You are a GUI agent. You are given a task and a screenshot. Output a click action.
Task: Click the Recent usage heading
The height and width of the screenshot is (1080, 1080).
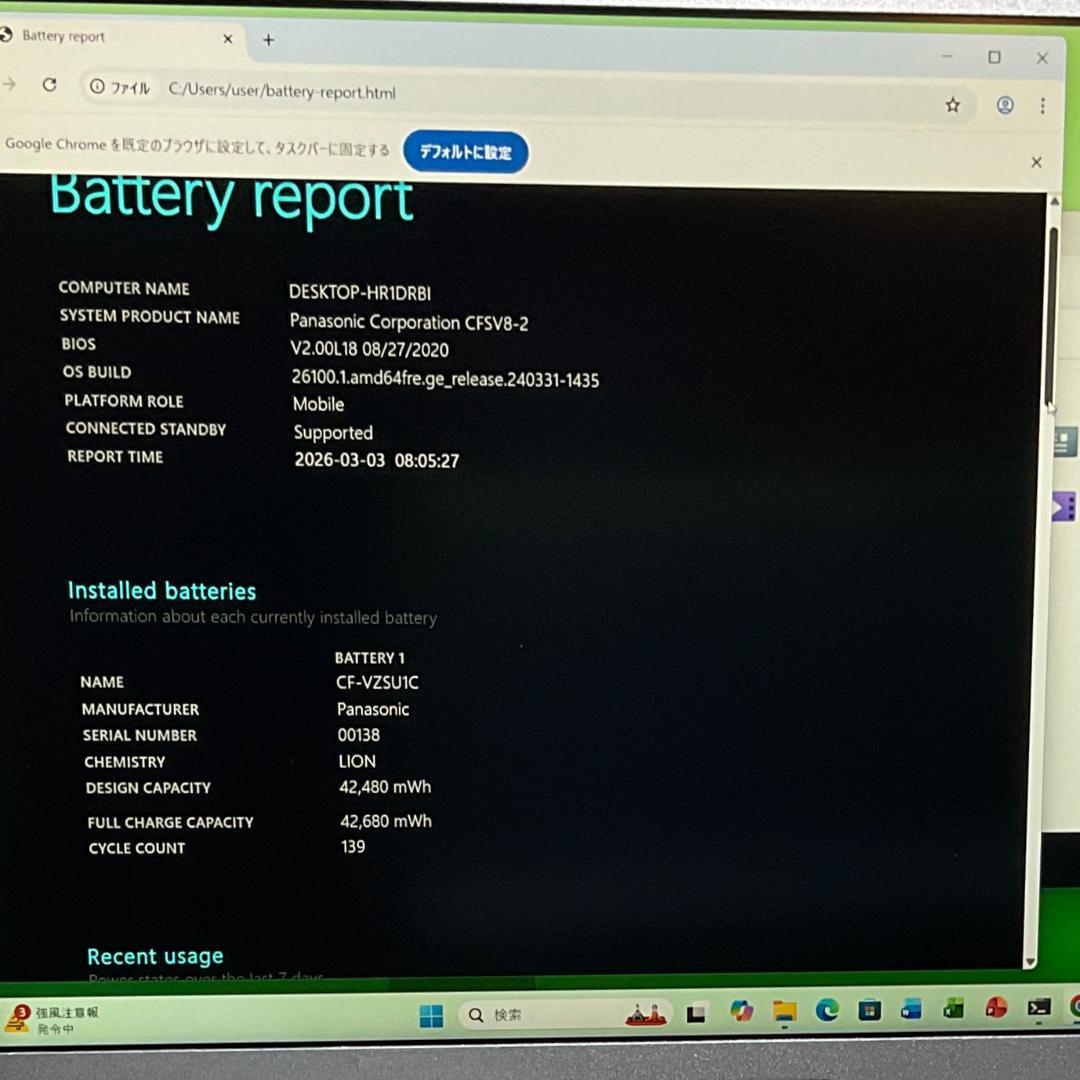[x=155, y=957]
